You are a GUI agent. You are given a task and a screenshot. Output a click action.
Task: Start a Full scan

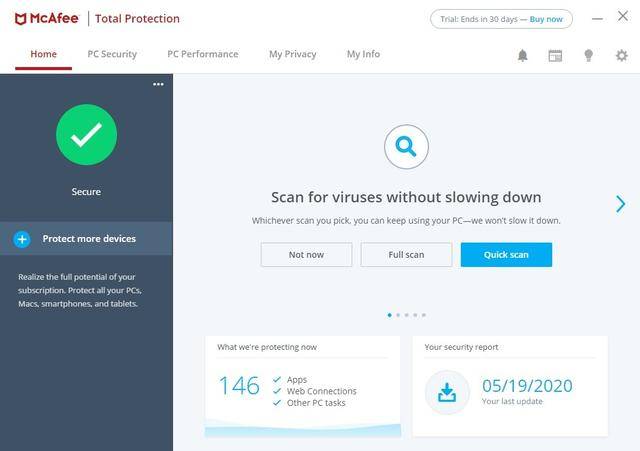click(x=406, y=255)
